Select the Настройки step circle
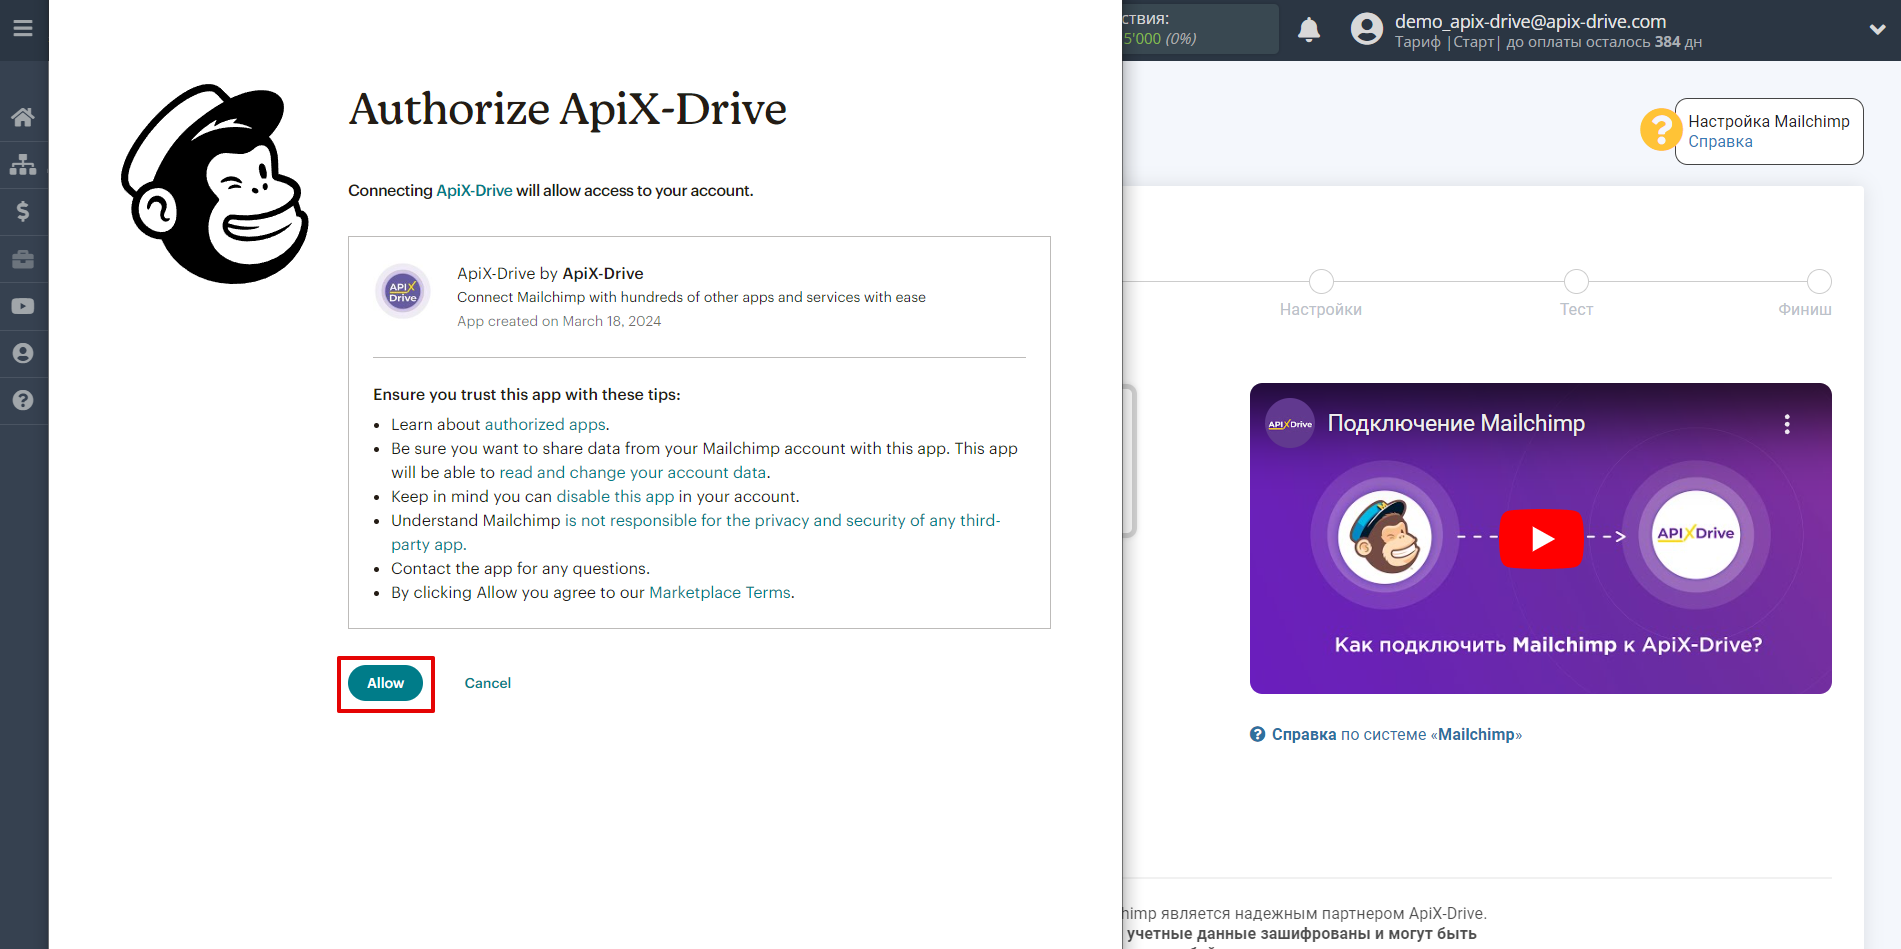This screenshot has width=1901, height=949. [1321, 281]
